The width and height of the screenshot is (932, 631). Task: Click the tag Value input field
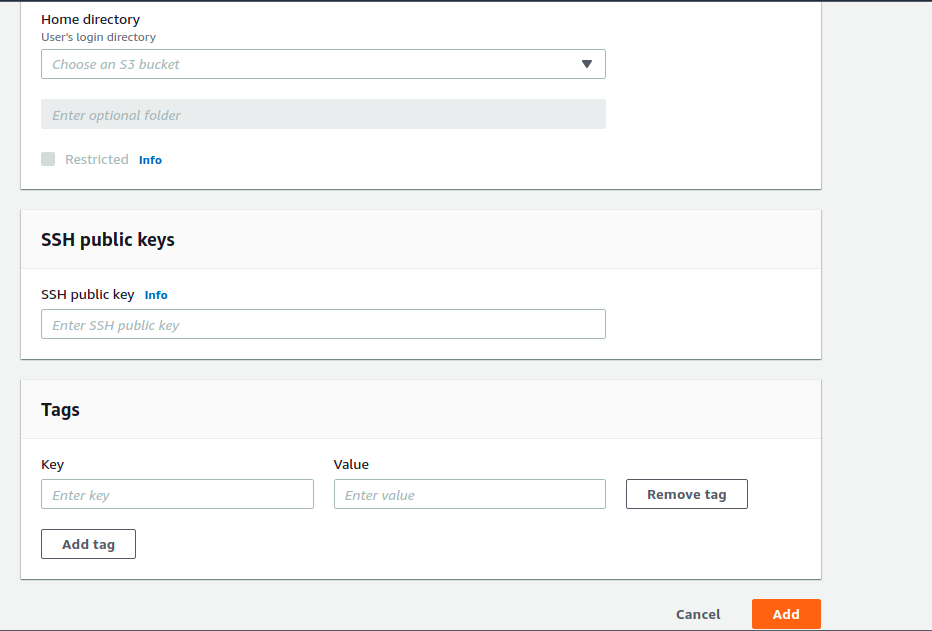(470, 494)
